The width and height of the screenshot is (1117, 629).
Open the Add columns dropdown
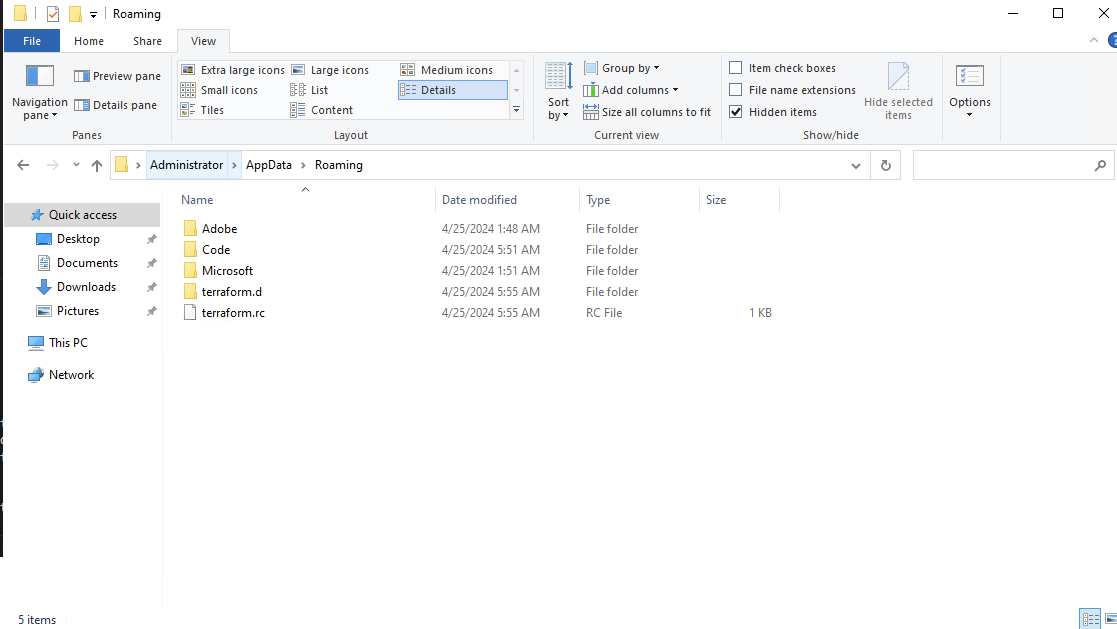(630, 90)
